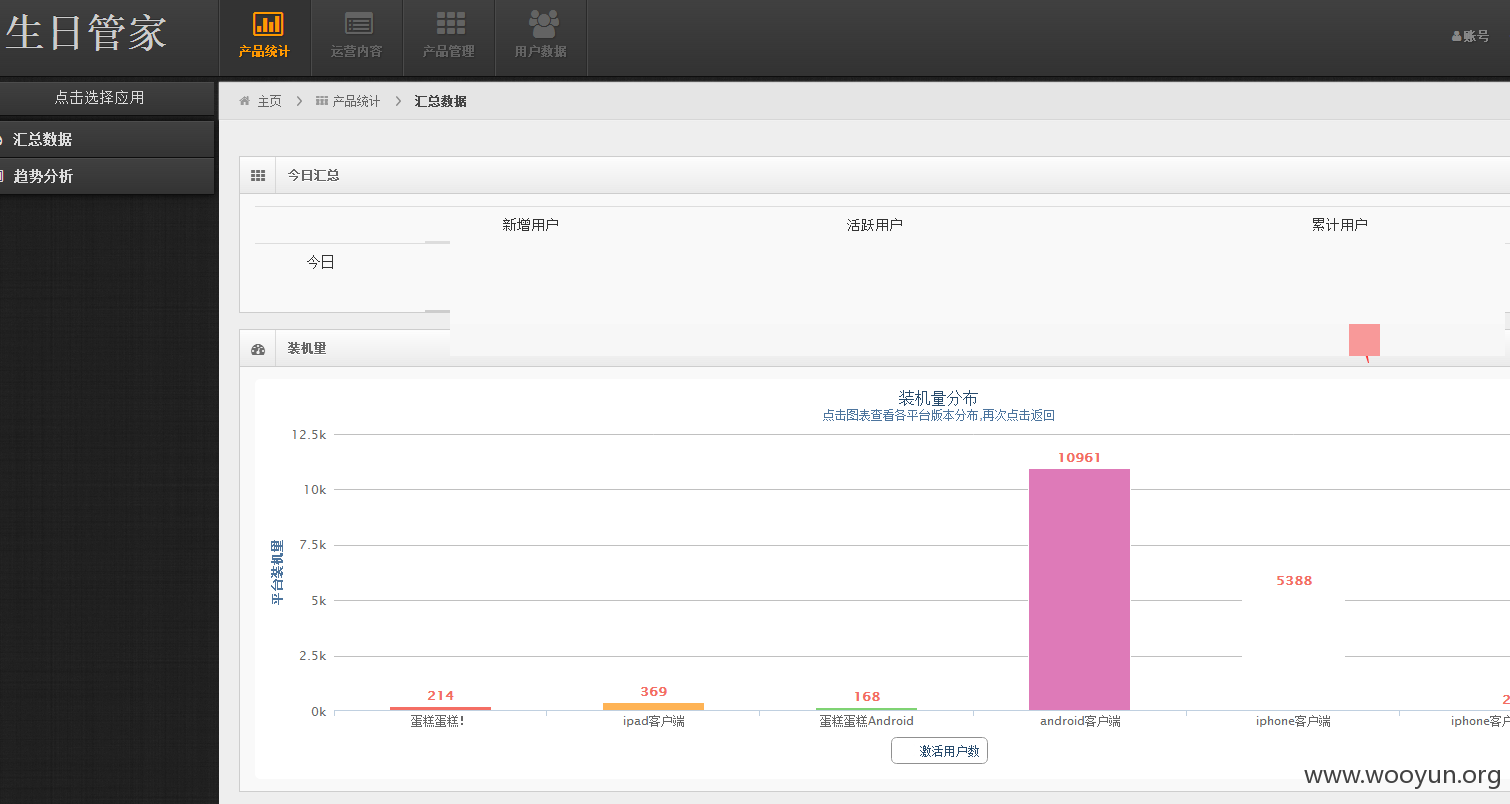Click the 168 data label
Image resolution: width=1510 pixels, height=804 pixels.
point(867,697)
